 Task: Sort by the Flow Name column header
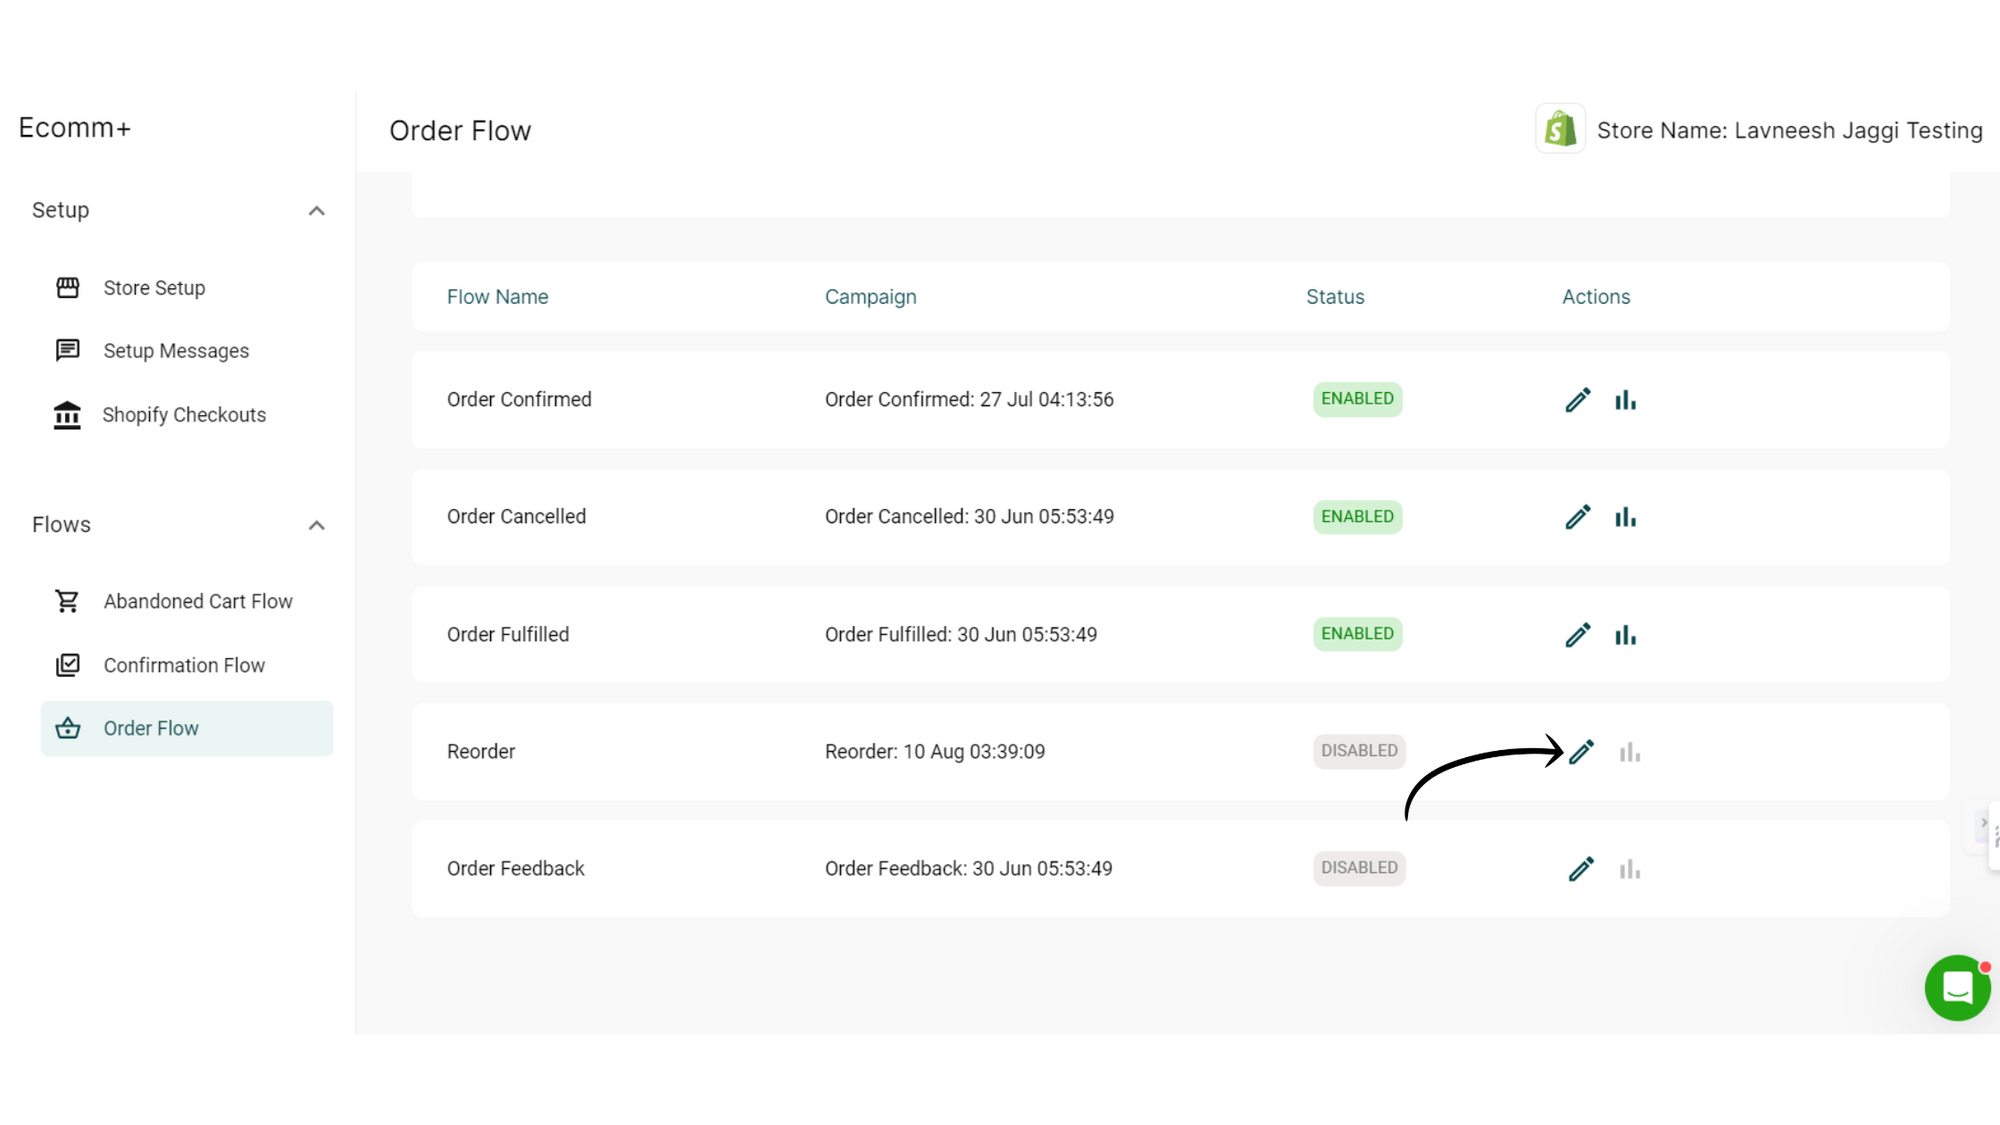pyautogui.click(x=497, y=296)
